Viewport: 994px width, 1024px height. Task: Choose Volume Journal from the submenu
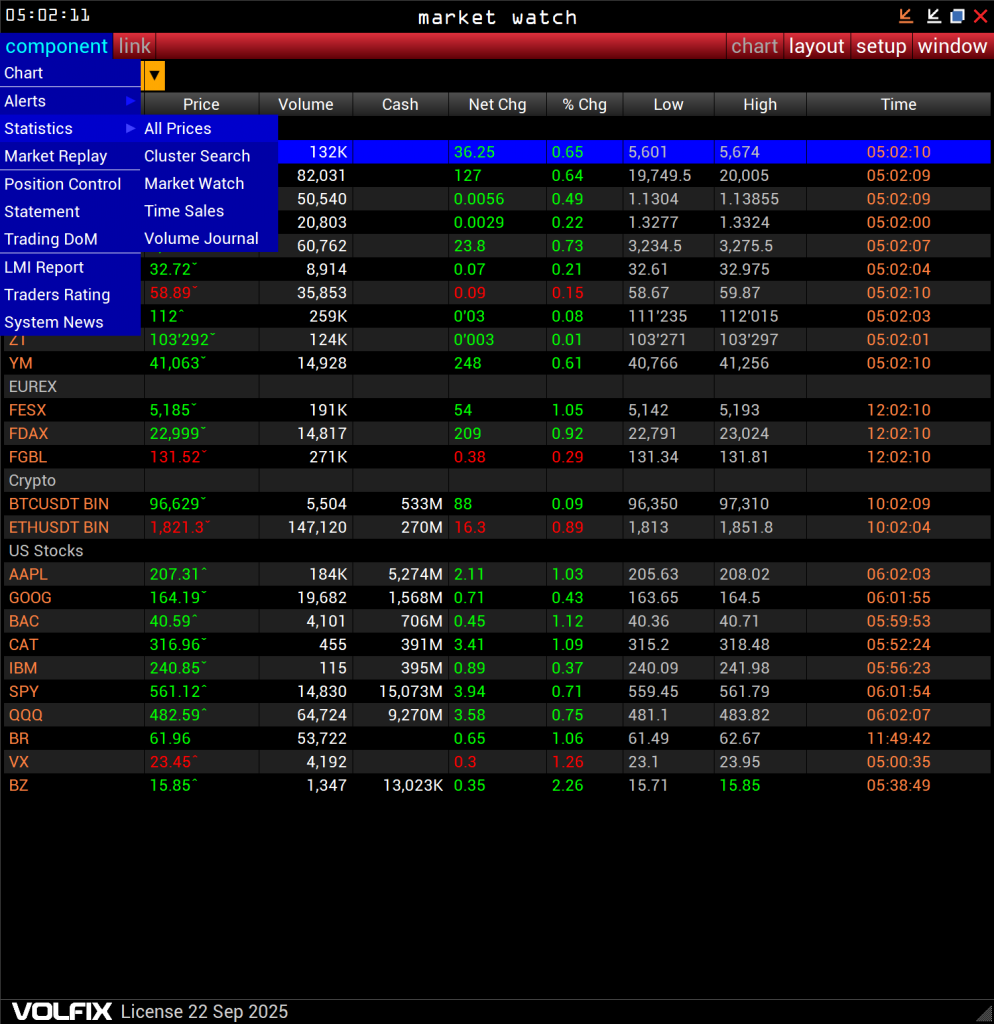coord(209,238)
